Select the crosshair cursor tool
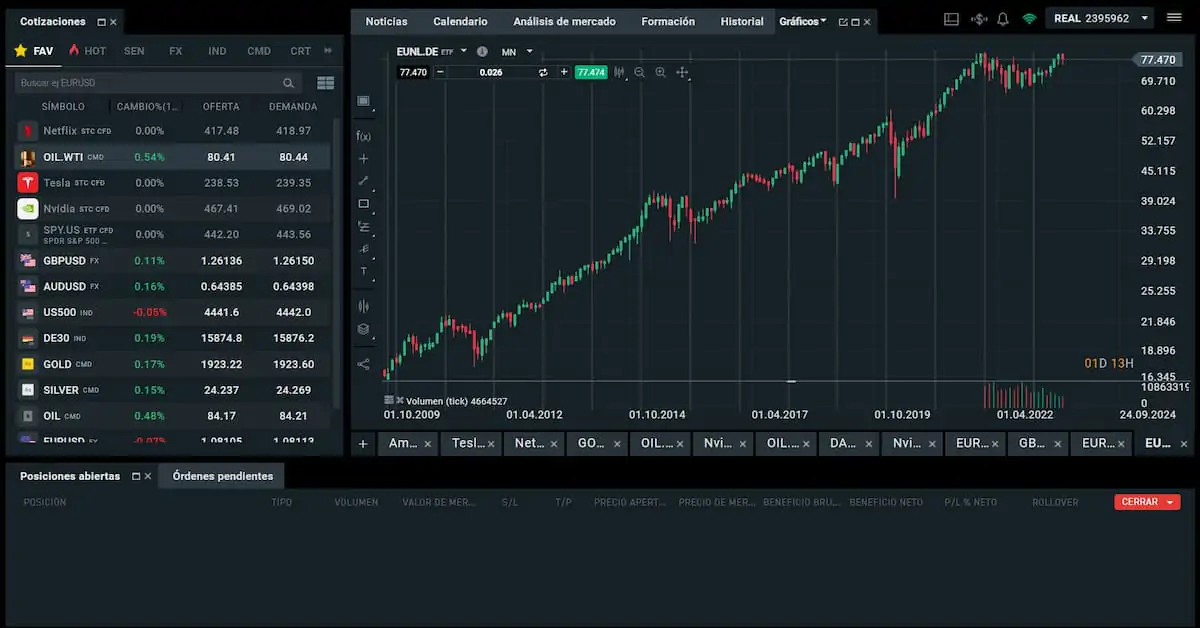This screenshot has height=628, width=1200. [363, 159]
